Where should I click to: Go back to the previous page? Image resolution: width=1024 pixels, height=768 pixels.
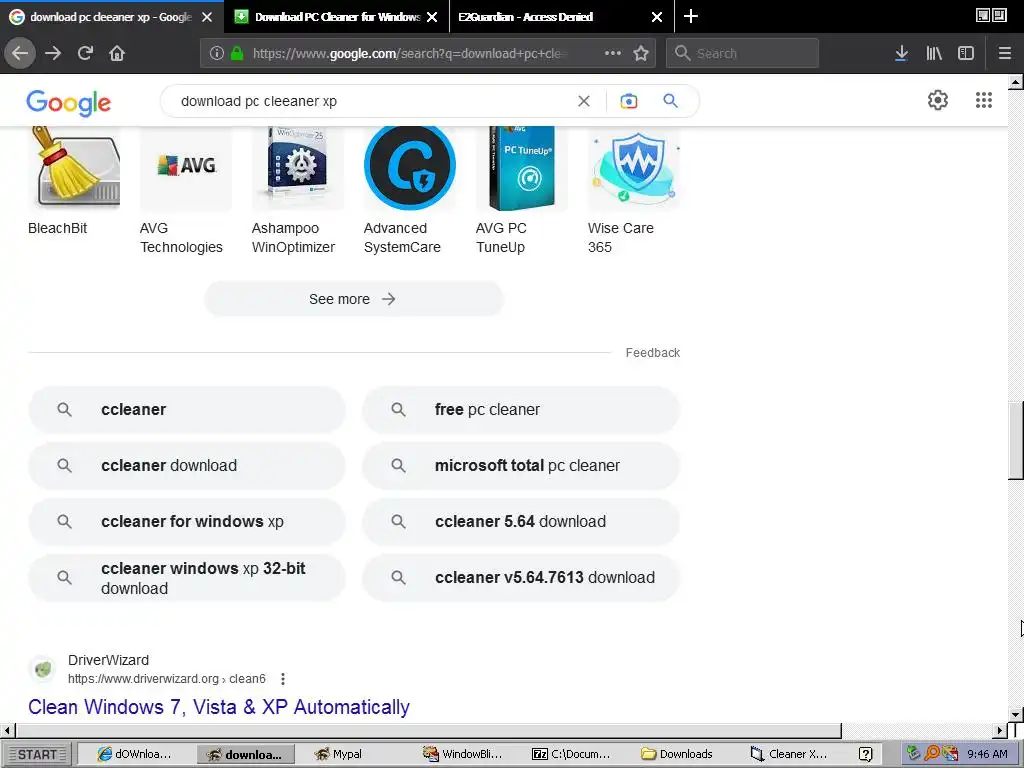pos(20,54)
